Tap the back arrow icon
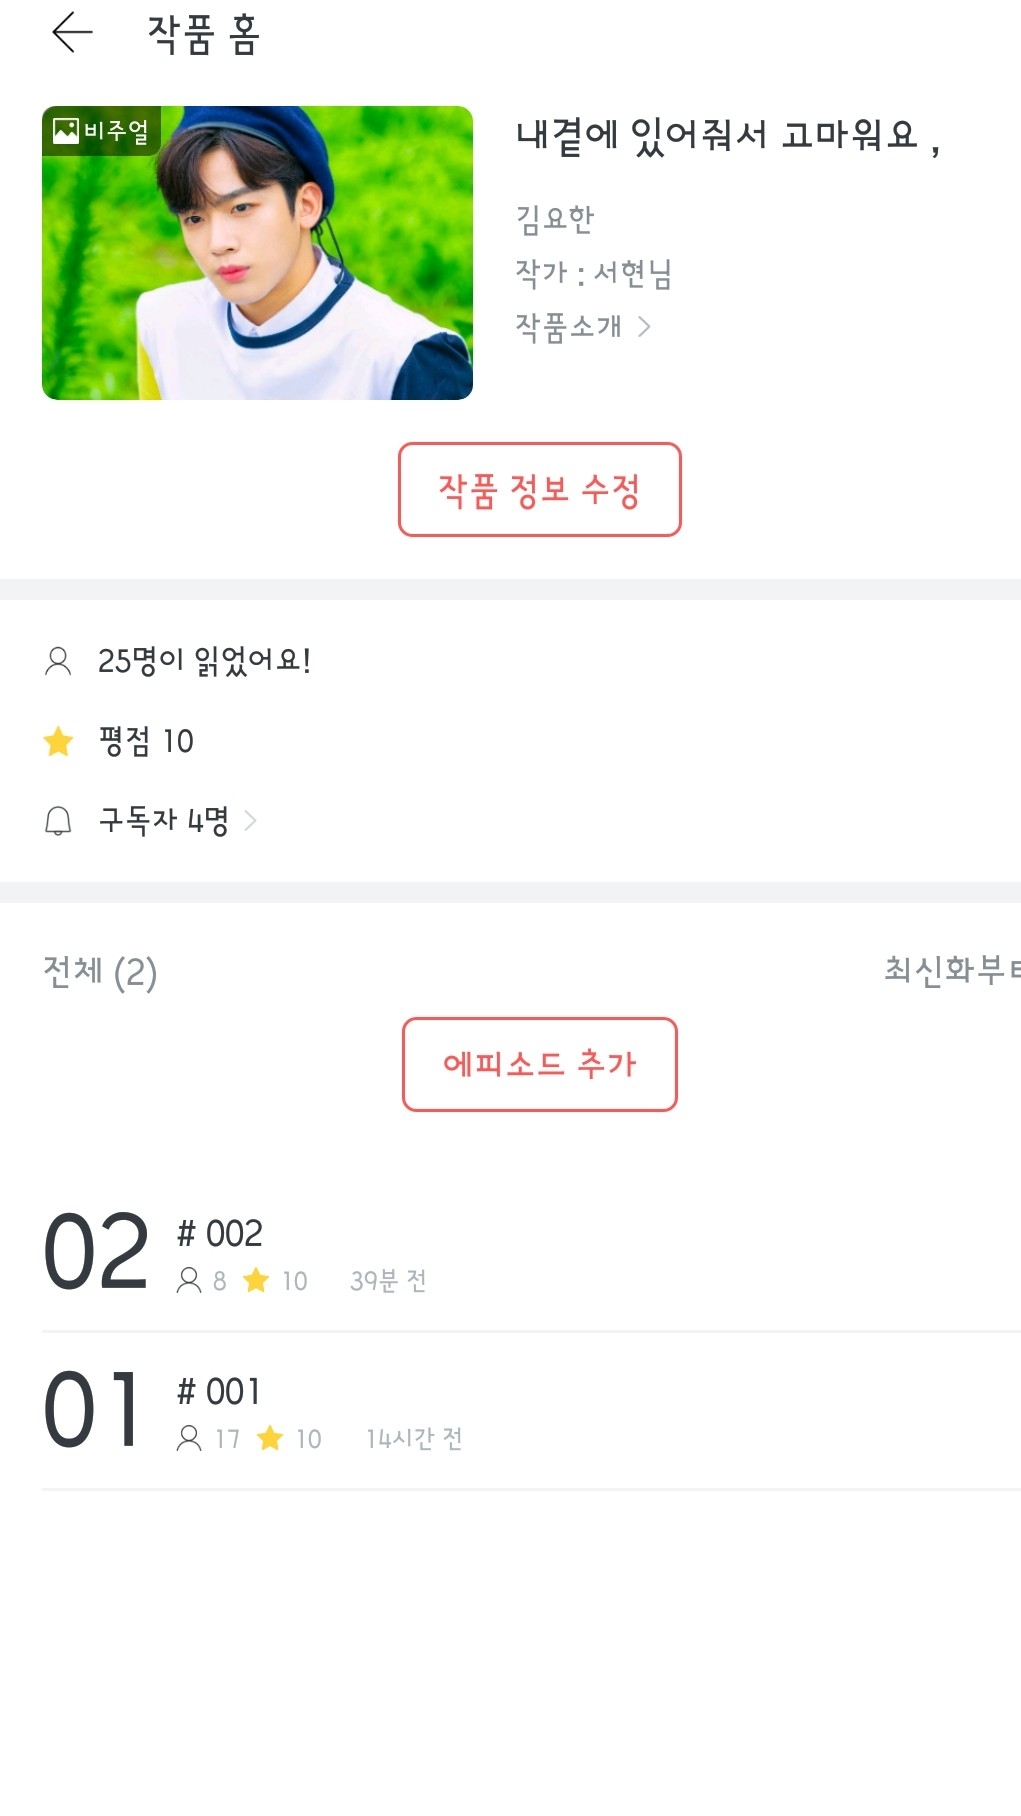 tap(72, 33)
